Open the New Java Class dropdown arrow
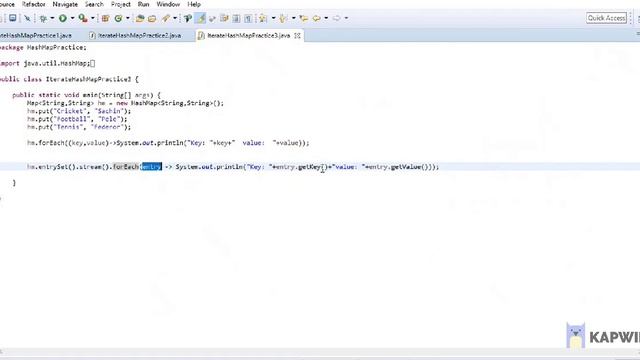 128,18
